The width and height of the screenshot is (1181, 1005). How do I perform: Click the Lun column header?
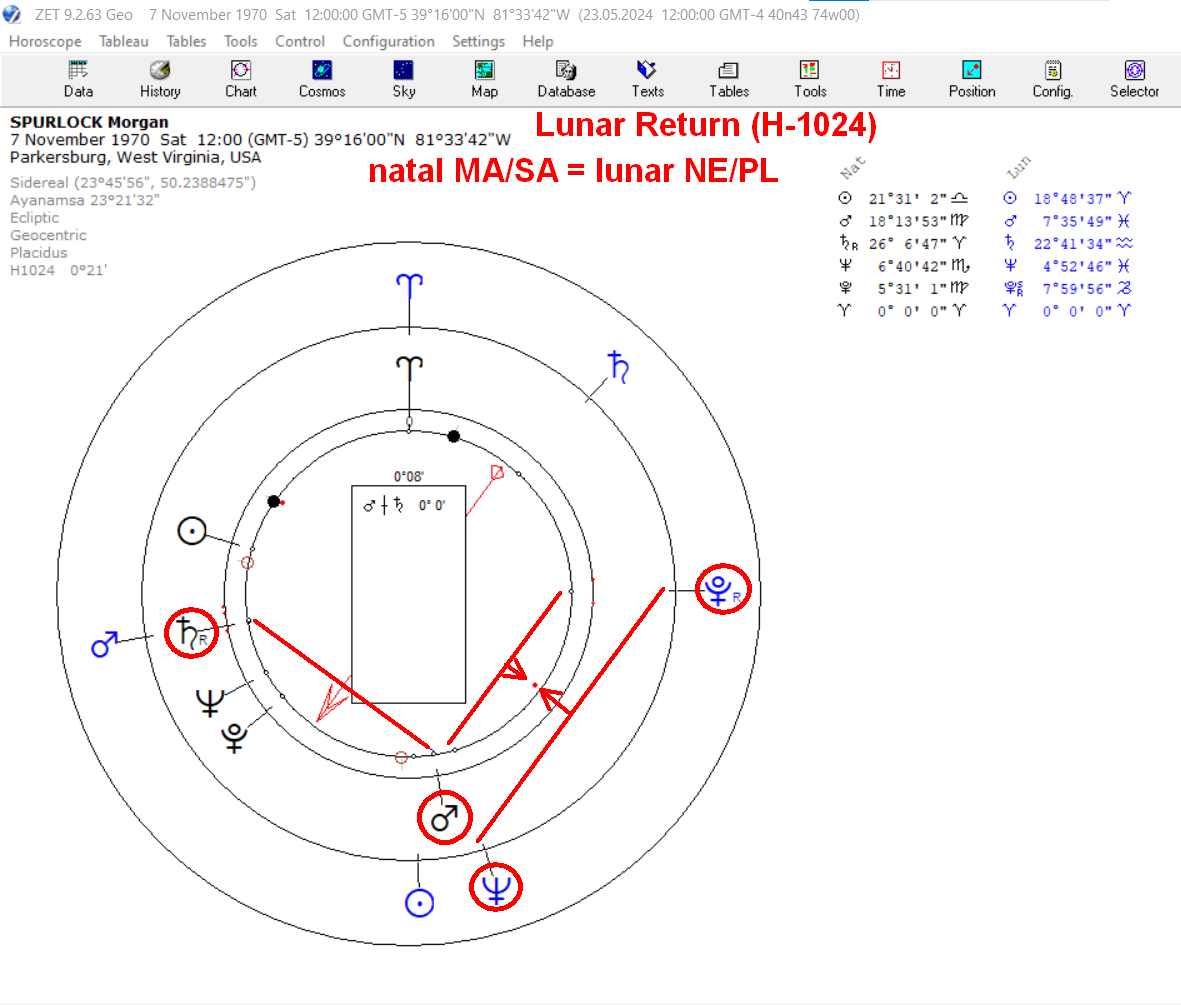[x=1019, y=167]
